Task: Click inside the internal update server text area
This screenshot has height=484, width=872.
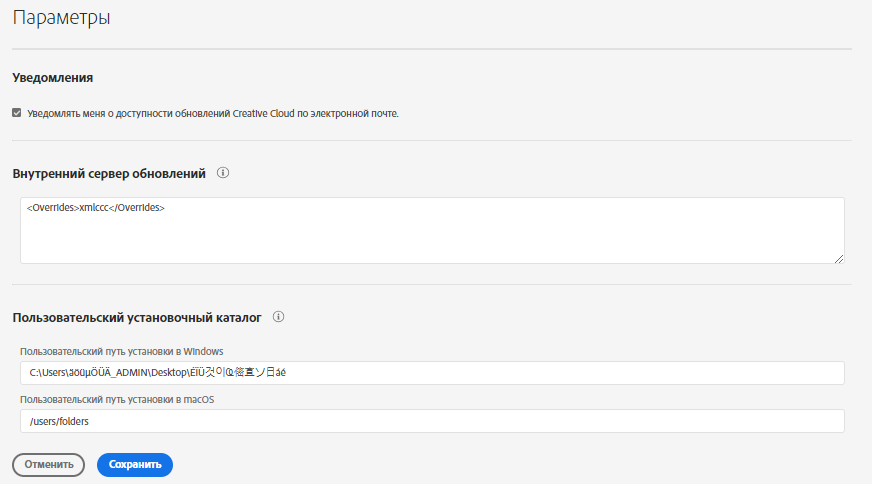Action: coord(431,238)
